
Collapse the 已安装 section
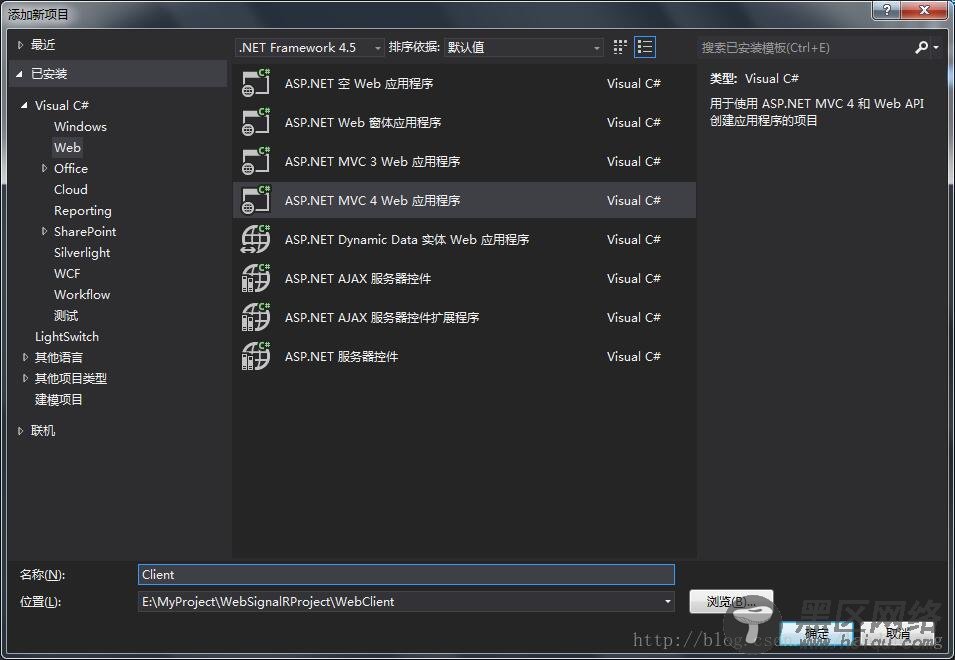19,74
